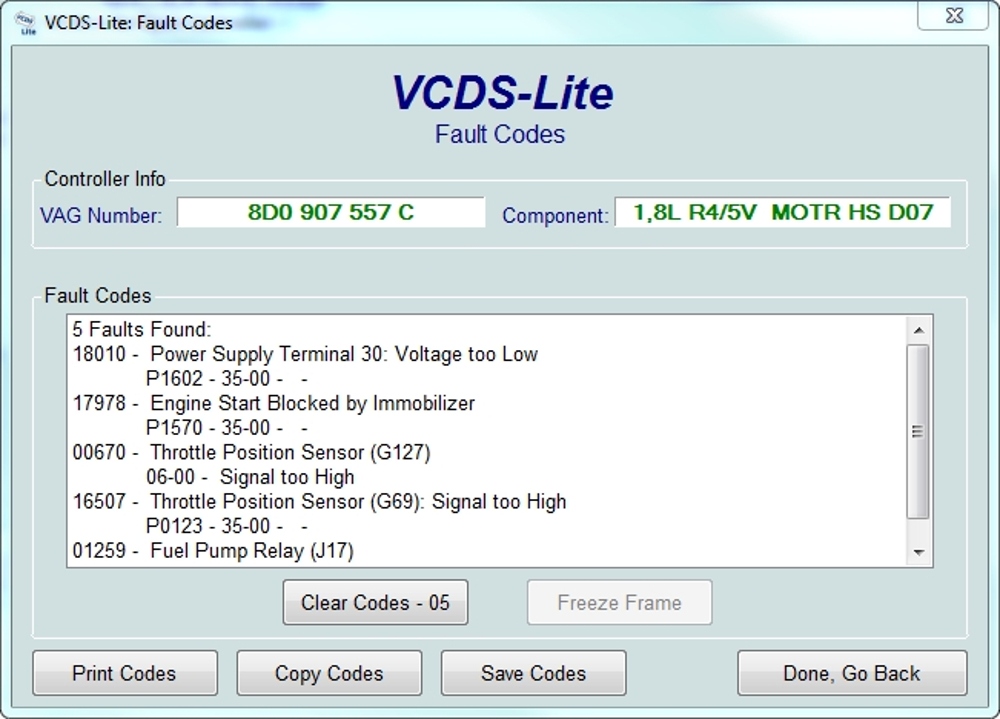Print the fault codes
1000x719 pixels.
point(125,673)
